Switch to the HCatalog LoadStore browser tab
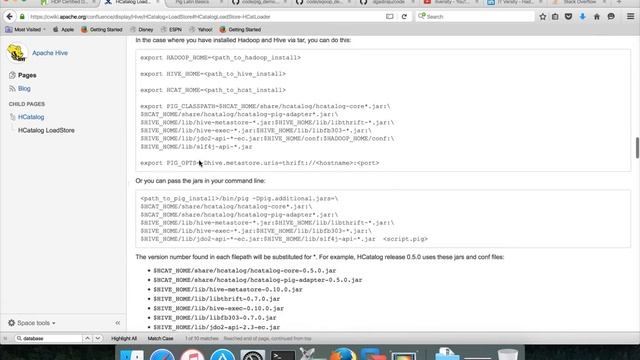 coord(131,2)
